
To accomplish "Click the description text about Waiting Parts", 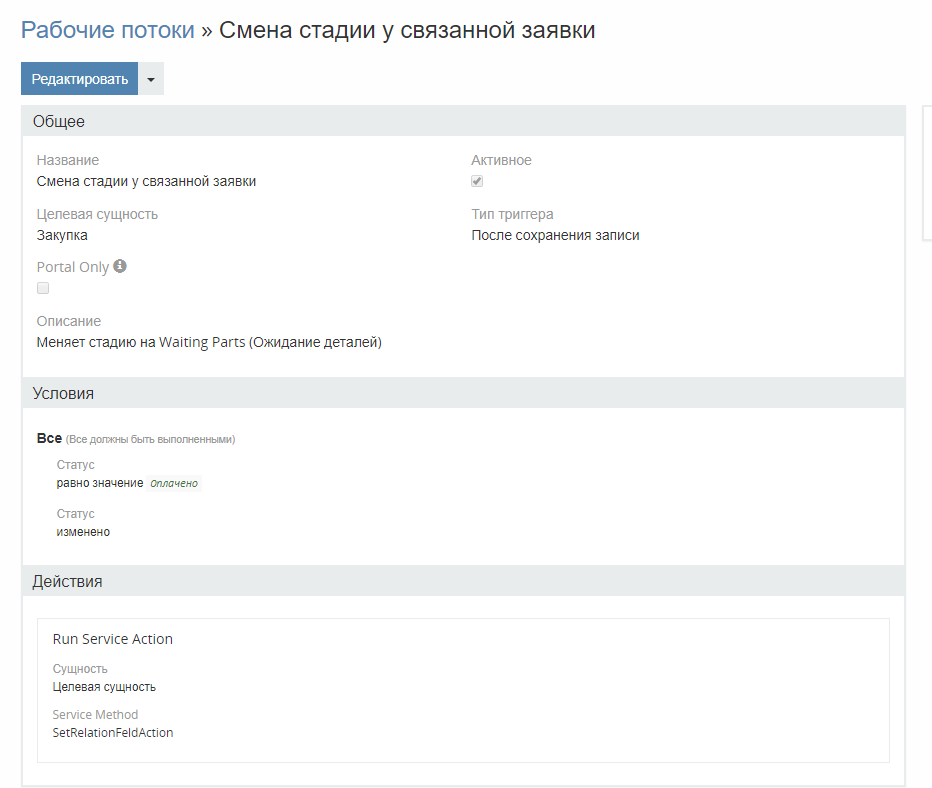I will (x=209, y=342).
